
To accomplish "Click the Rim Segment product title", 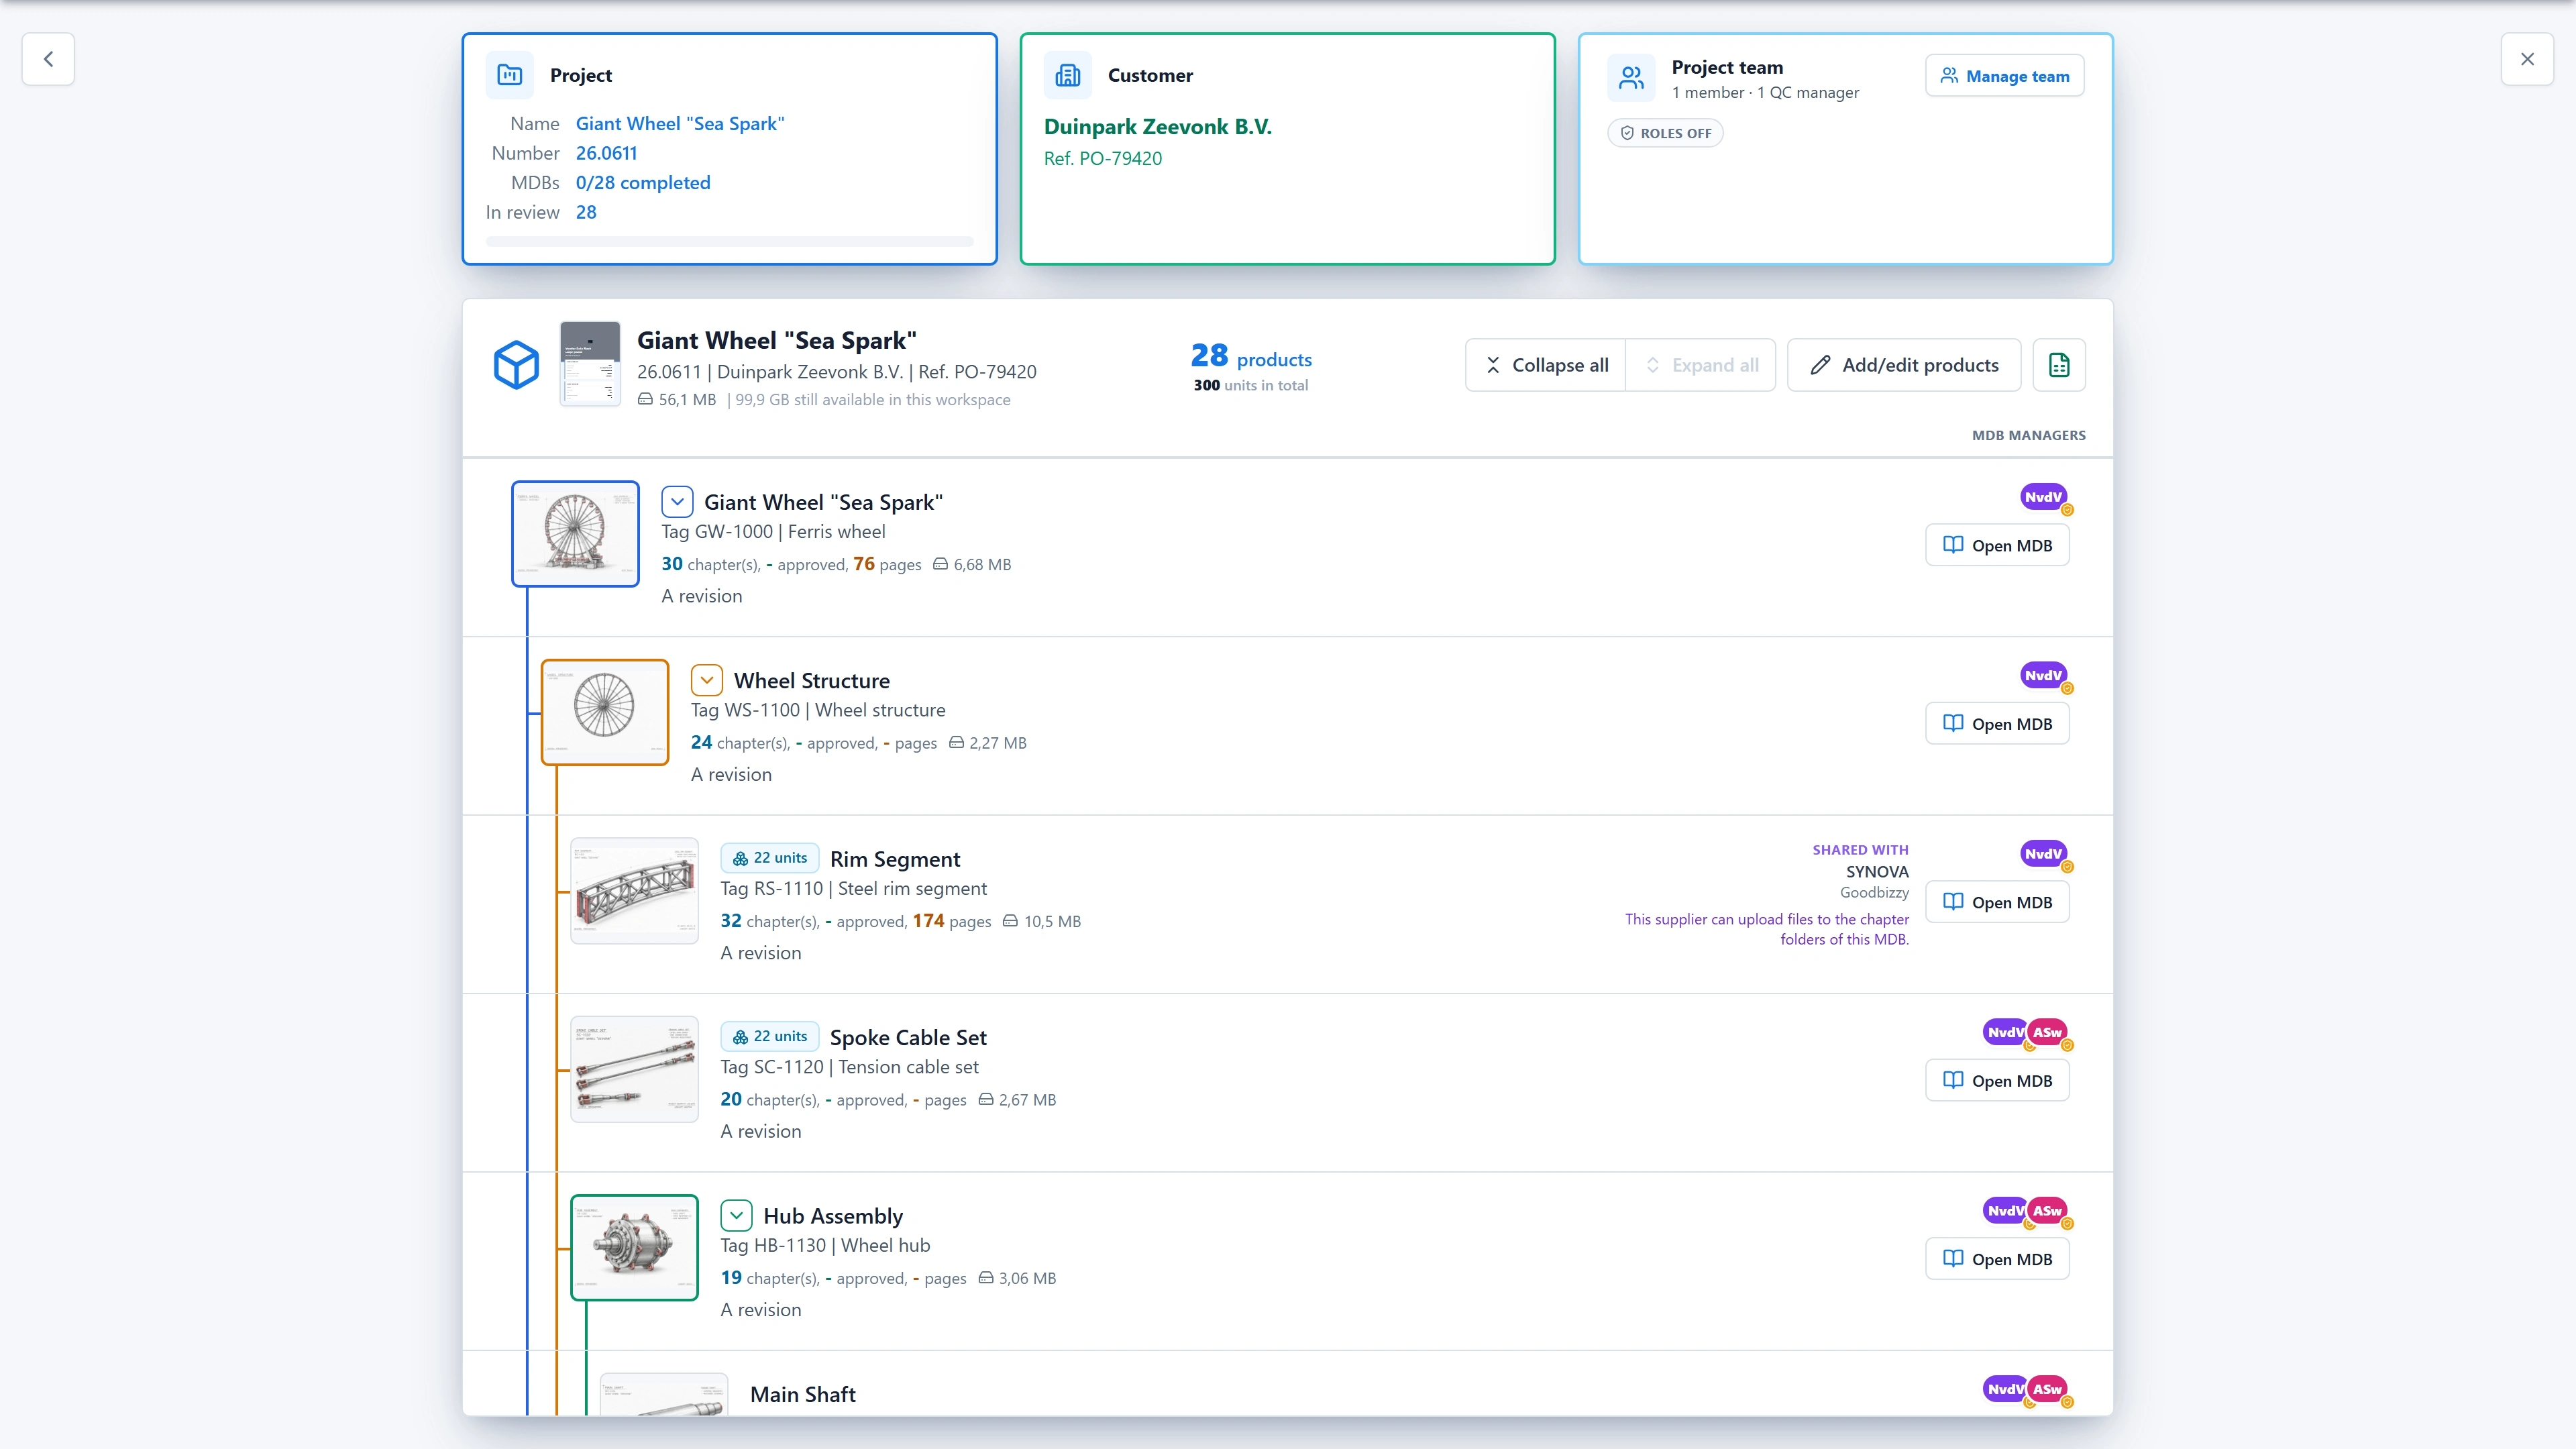I will coord(895,859).
